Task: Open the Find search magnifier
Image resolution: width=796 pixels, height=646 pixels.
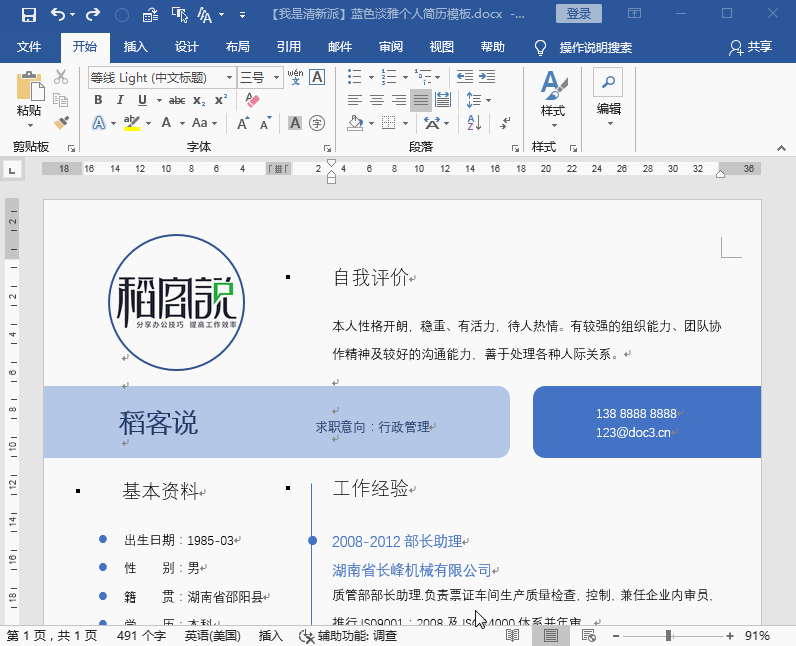Action: pos(608,82)
